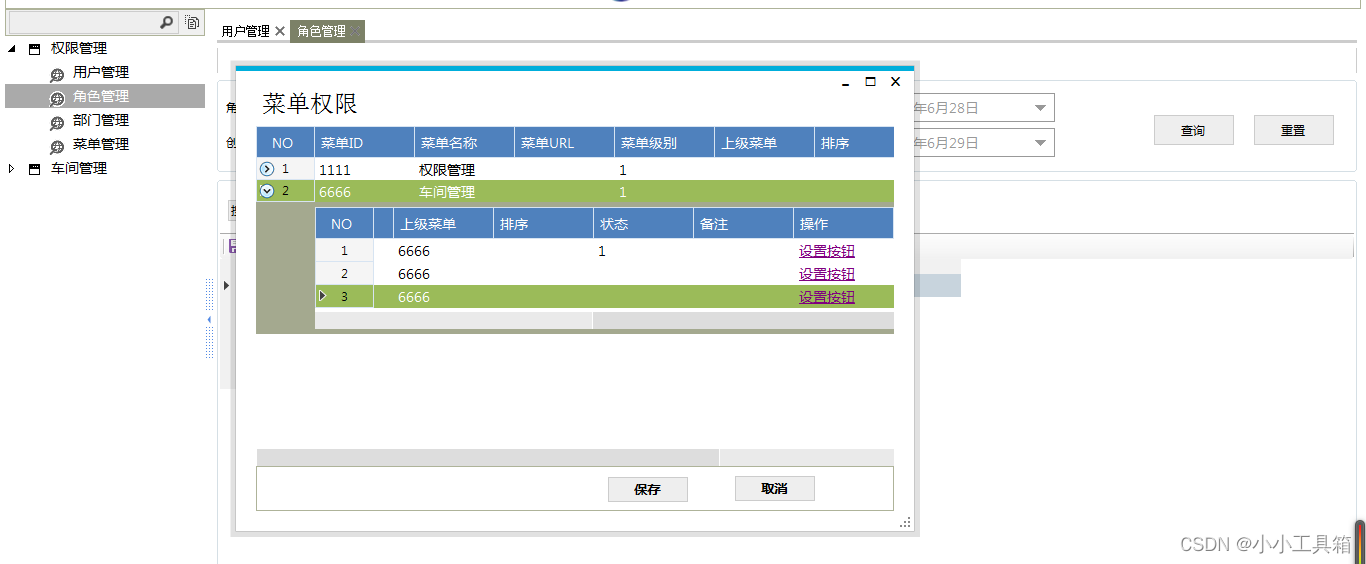This screenshot has height=564, width=1366.
Task: Expand the 车间管理 tree node
Action: pos(11,168)
